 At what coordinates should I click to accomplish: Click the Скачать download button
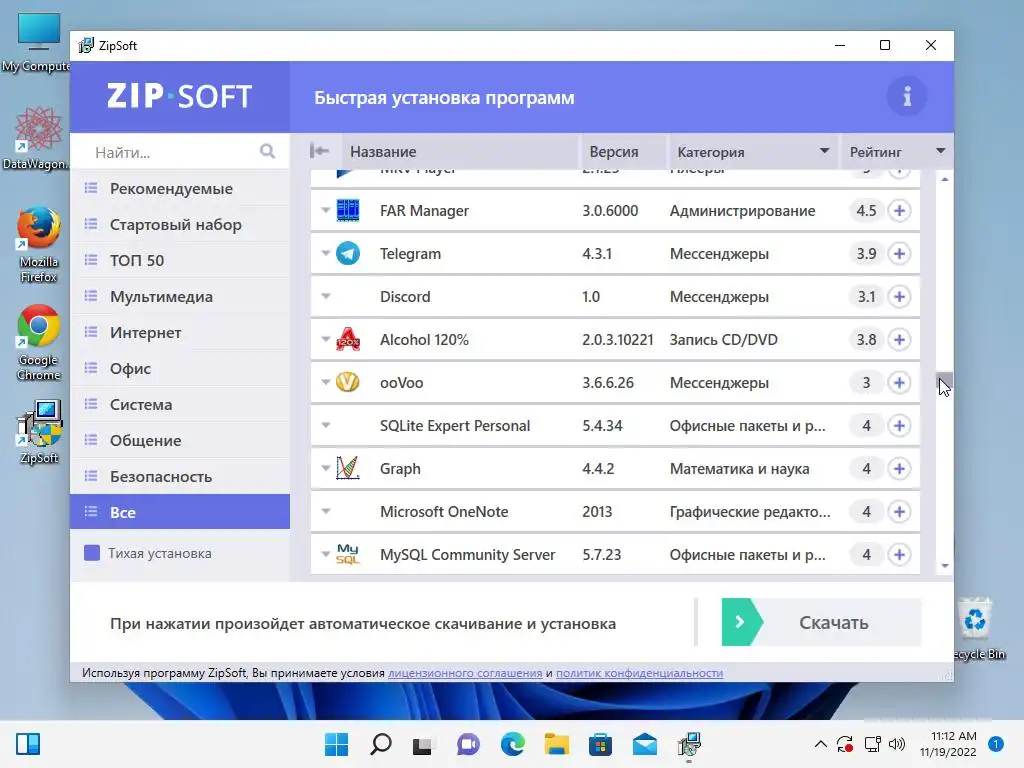pos(822,622)
